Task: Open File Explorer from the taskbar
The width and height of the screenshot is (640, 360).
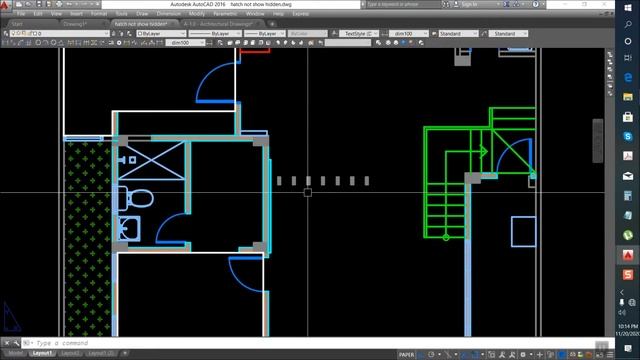Action: coord(628,97)
